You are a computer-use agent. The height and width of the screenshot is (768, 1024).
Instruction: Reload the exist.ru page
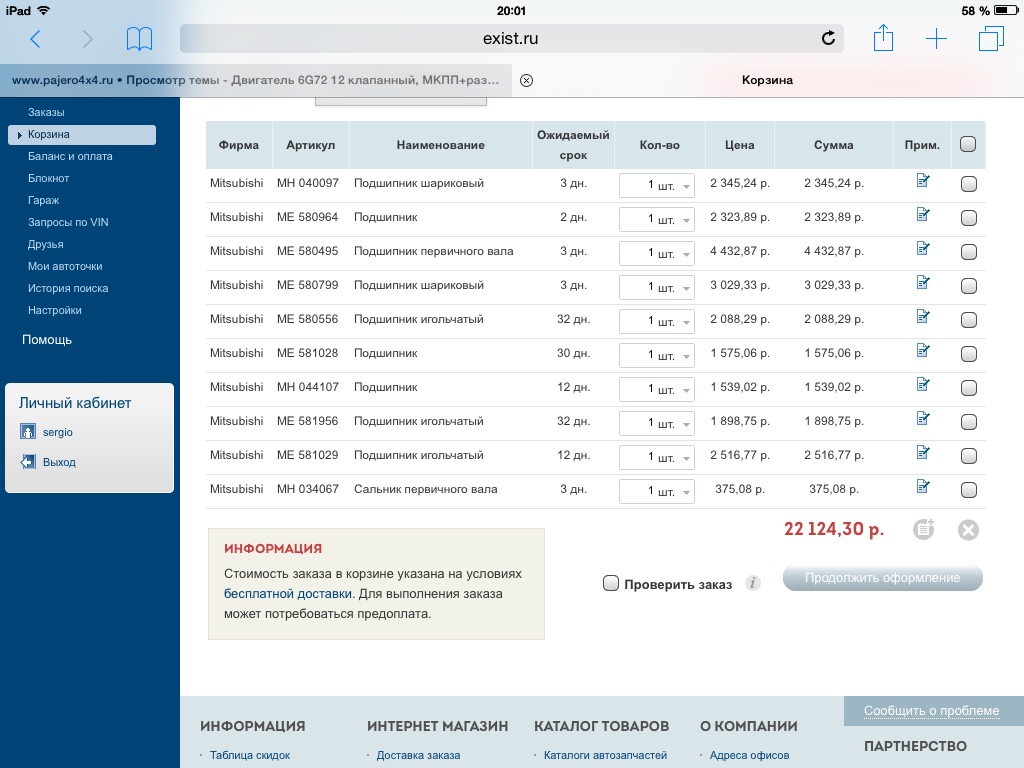click(827, 39)
